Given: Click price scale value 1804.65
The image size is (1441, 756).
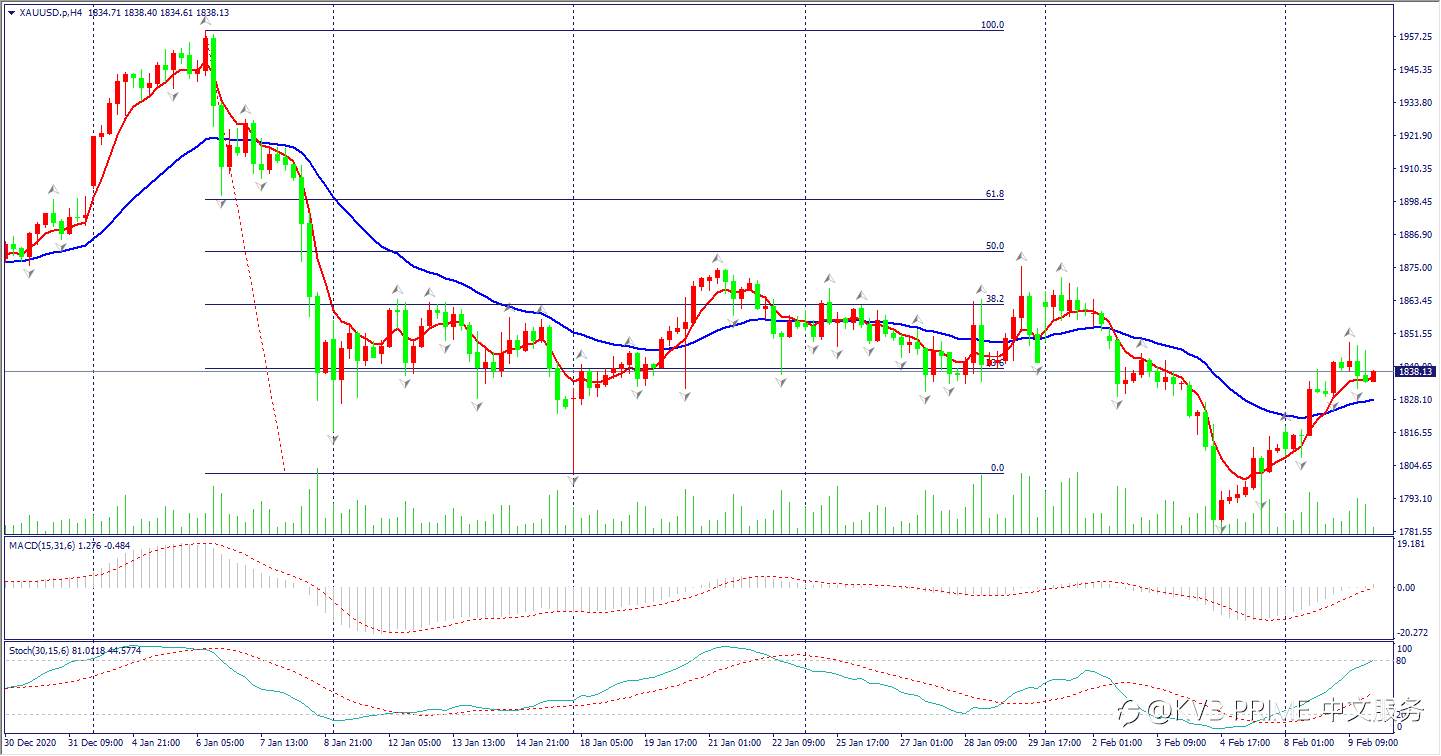Looking at the screenshot, I should pyautogui.click(x=1415, y=466).
